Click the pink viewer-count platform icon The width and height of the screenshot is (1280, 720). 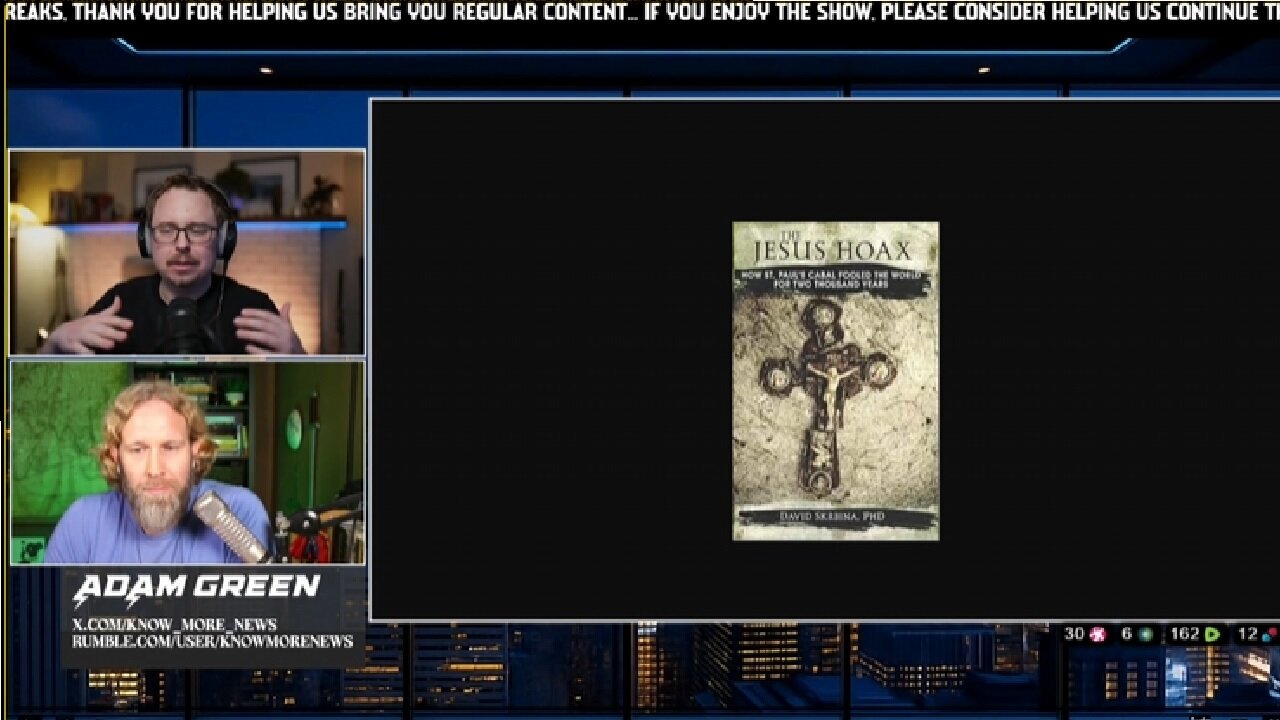(x=1097, y=634)
